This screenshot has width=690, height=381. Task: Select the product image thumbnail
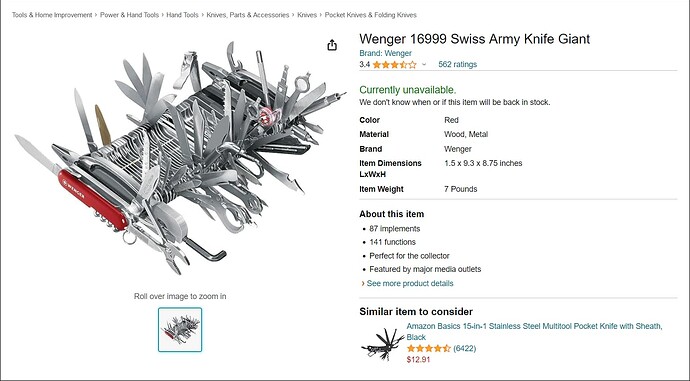click(x=180, y=330)
